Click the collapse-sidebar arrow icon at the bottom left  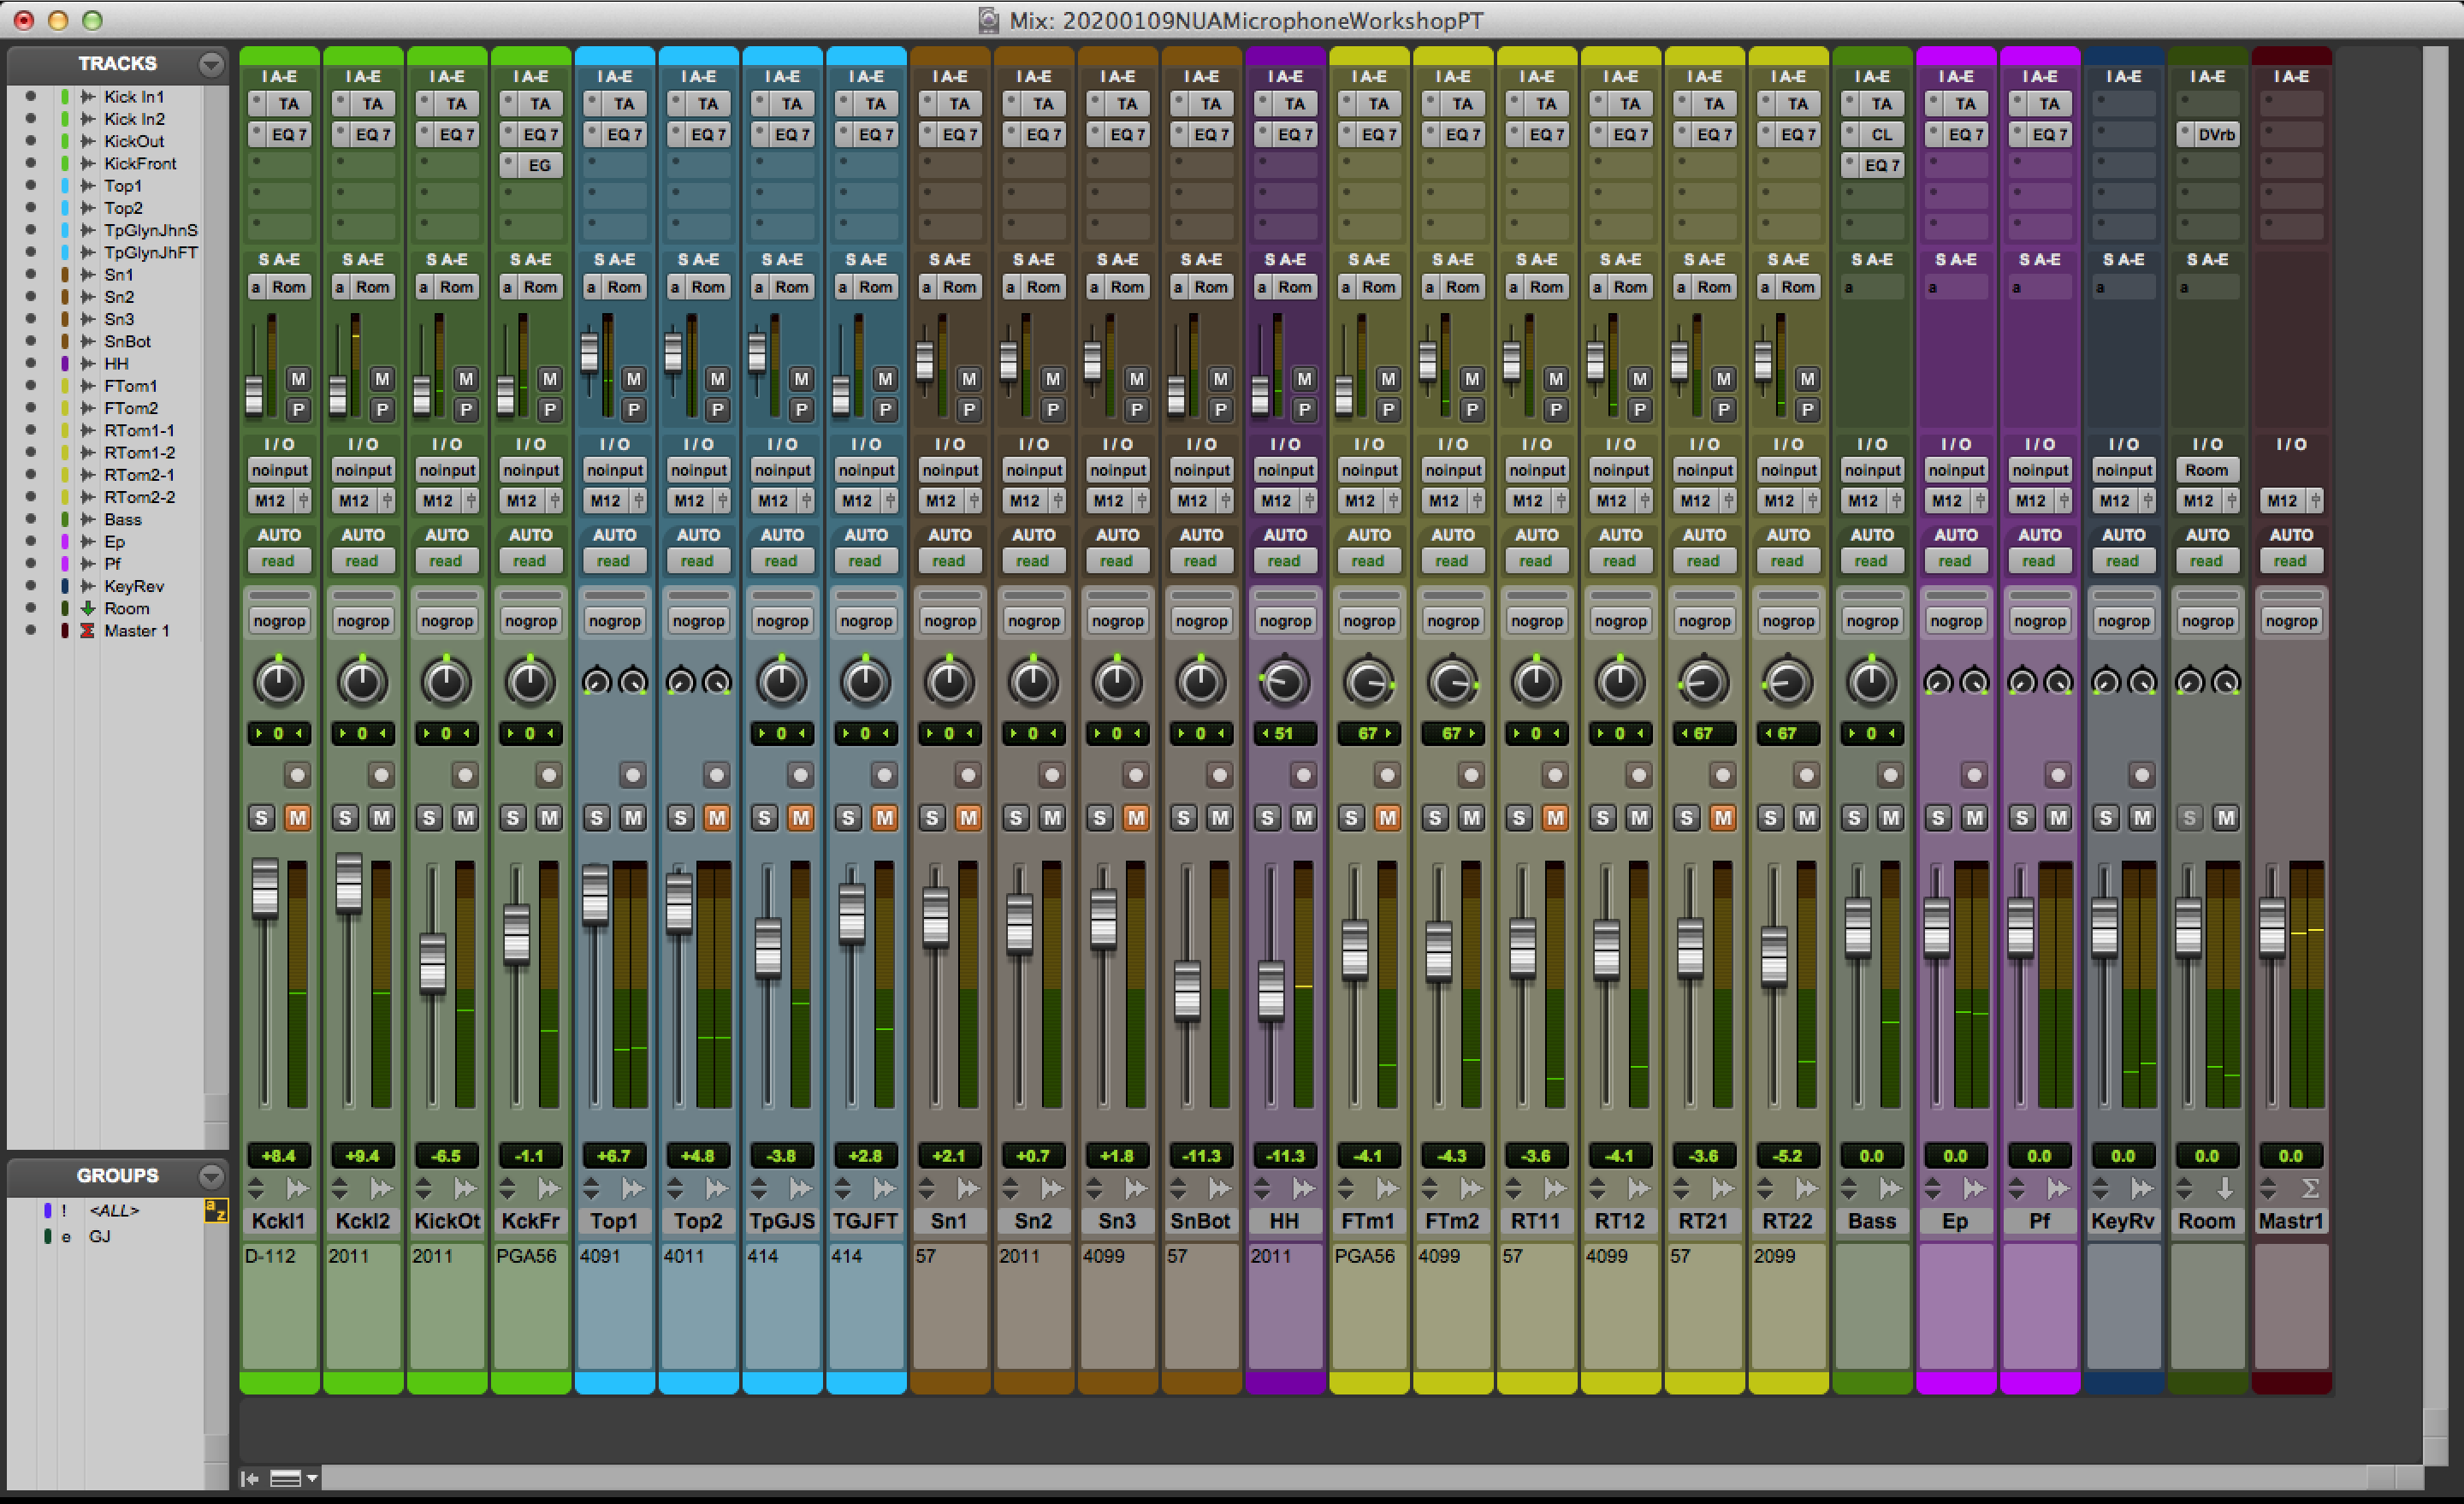pos(250,1478)
